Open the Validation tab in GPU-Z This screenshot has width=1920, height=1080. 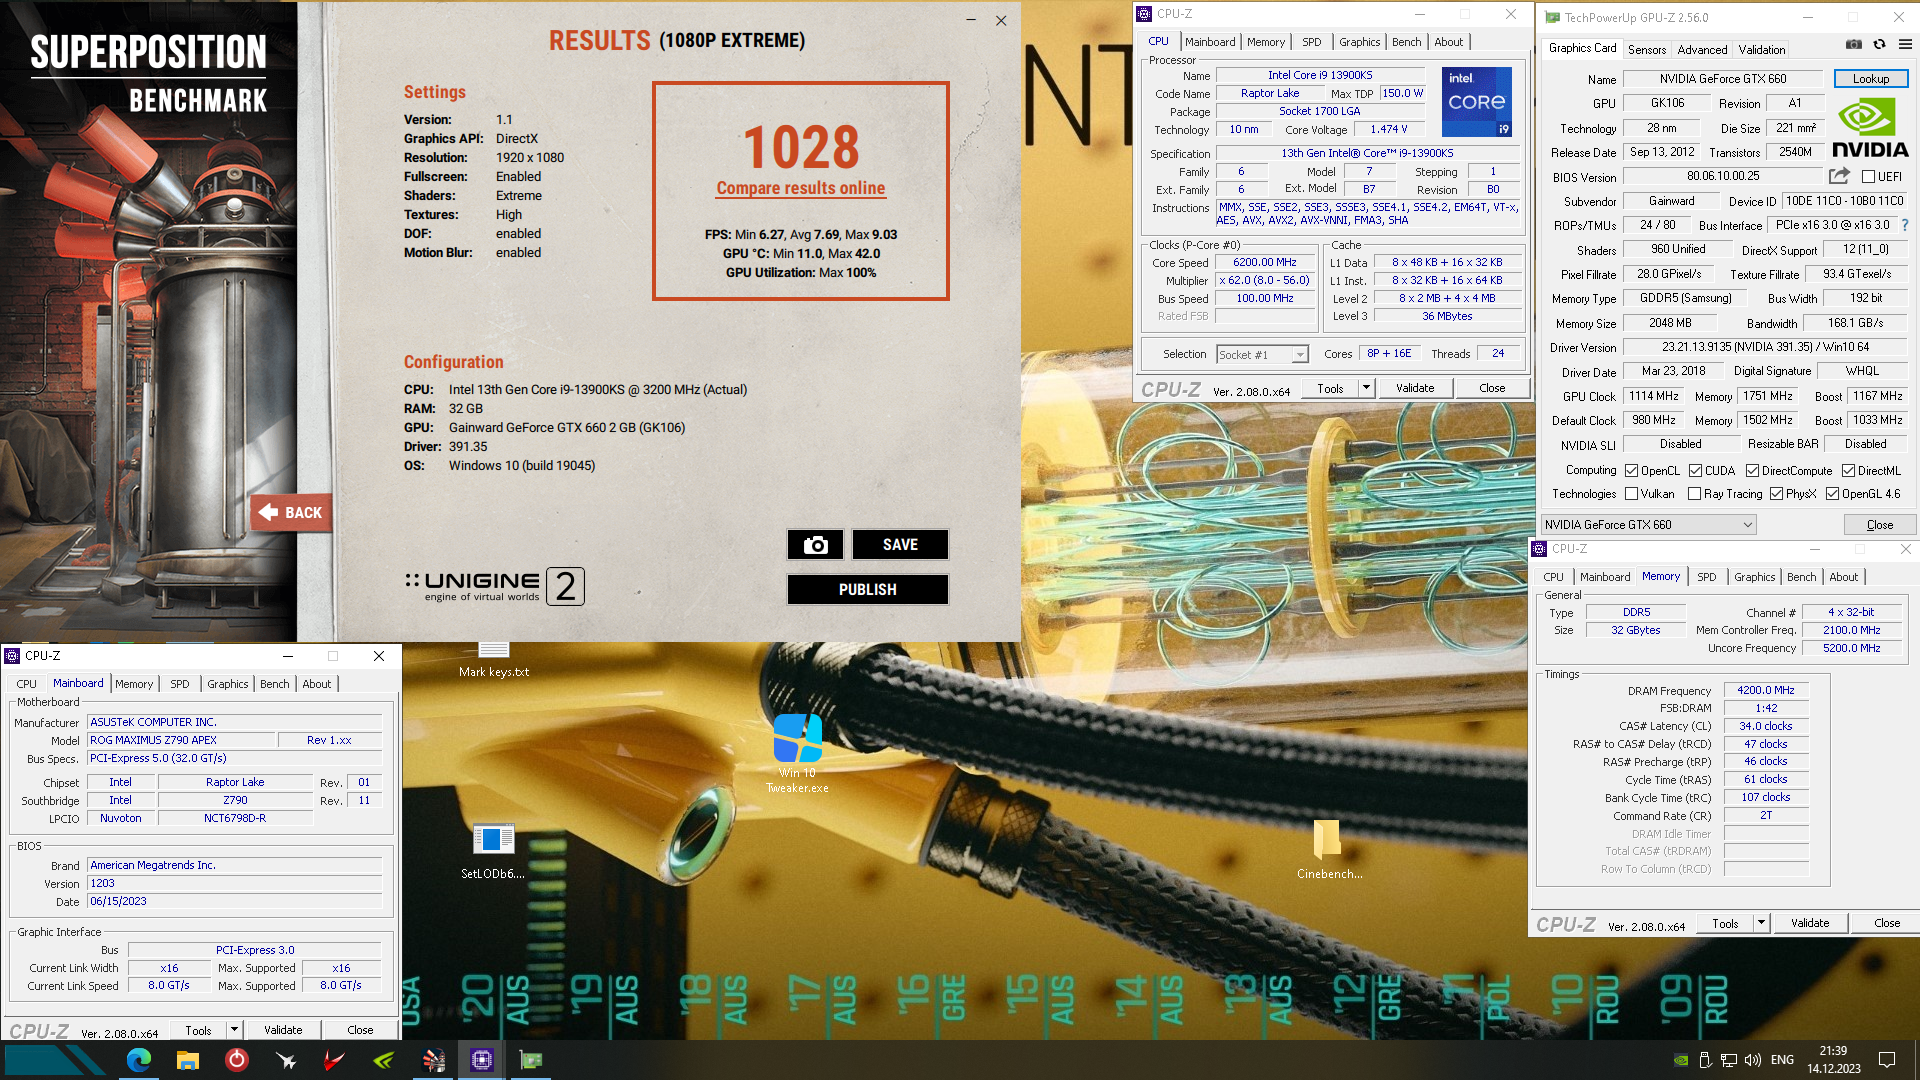(x=1761, y=49)
